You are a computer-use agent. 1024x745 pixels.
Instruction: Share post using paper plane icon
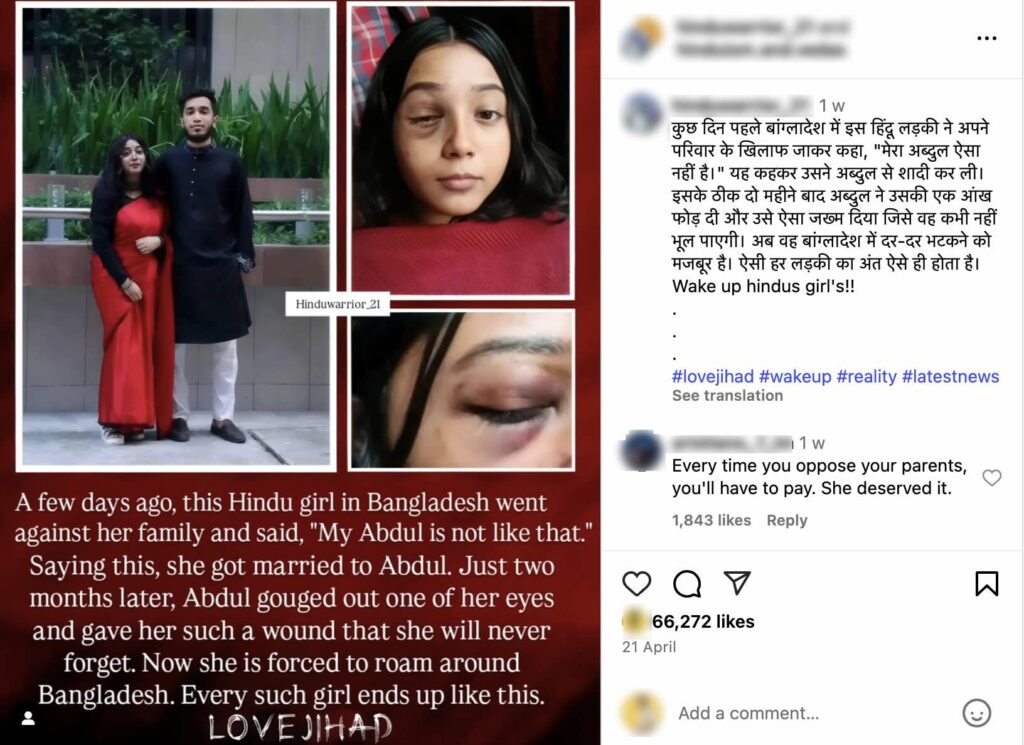coord(737,582)
